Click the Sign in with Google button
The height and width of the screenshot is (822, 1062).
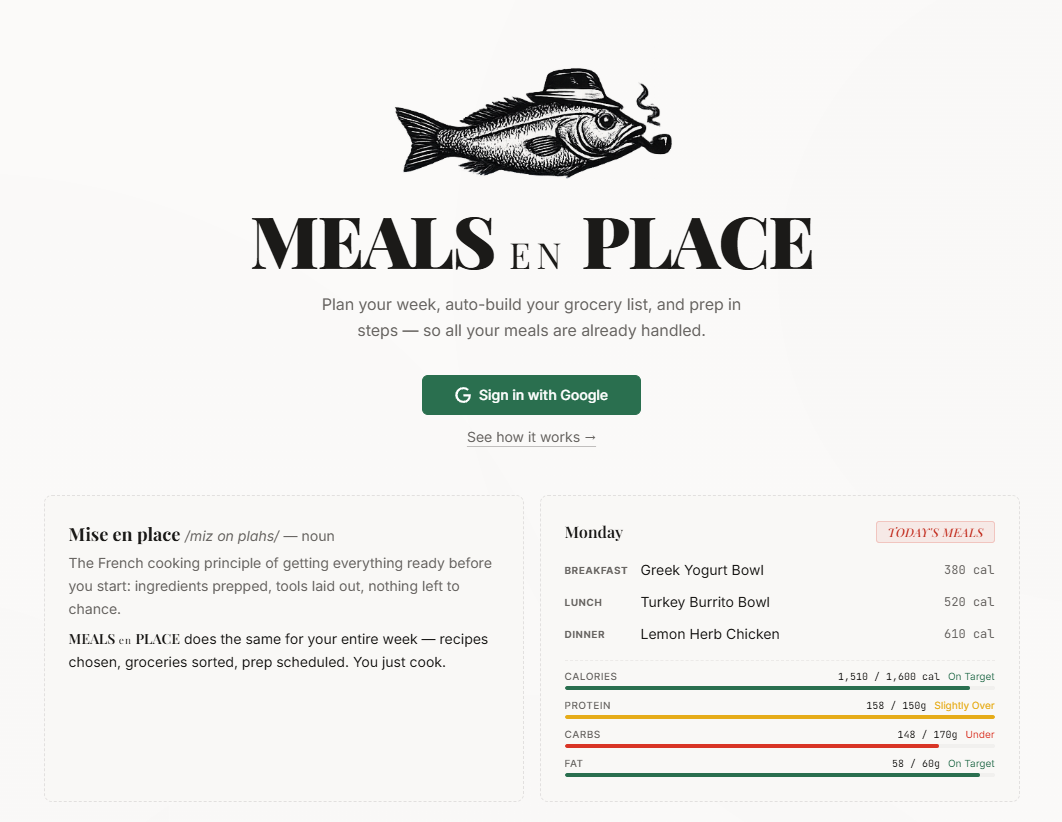(x=531, y=395)
